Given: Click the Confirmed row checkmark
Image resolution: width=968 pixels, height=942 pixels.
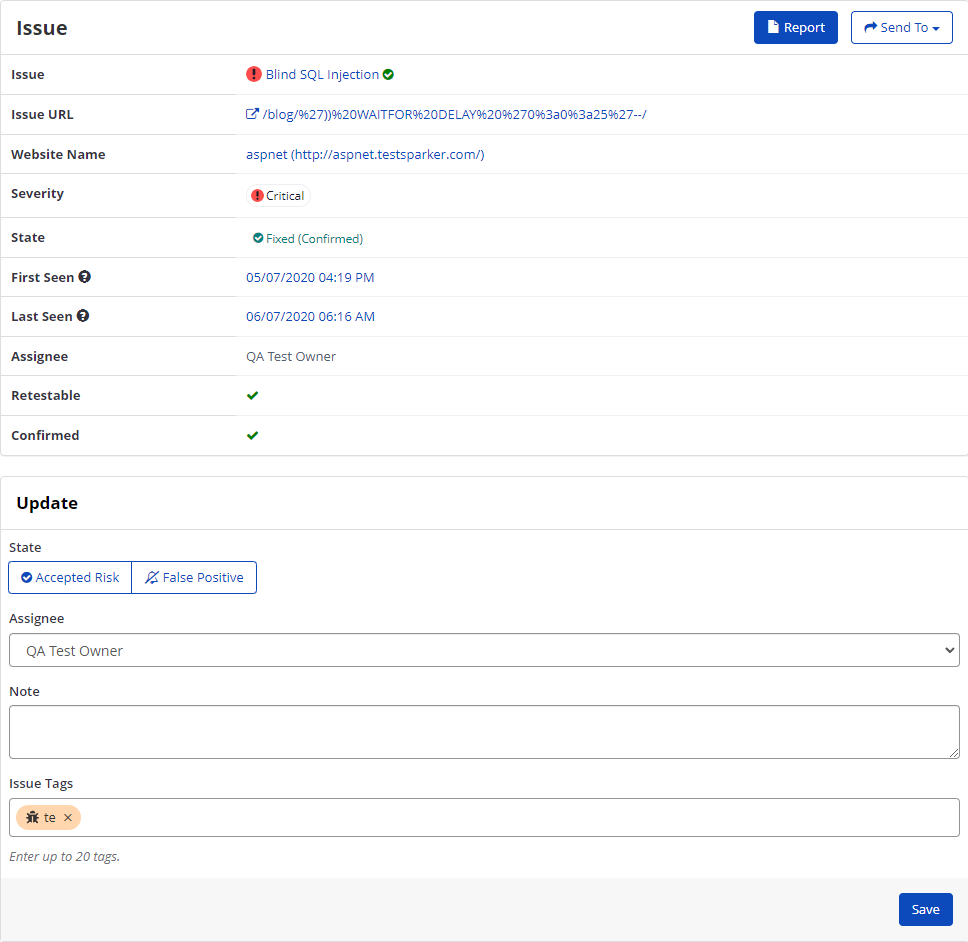Looking at the screenshot, I should (253, 435).
